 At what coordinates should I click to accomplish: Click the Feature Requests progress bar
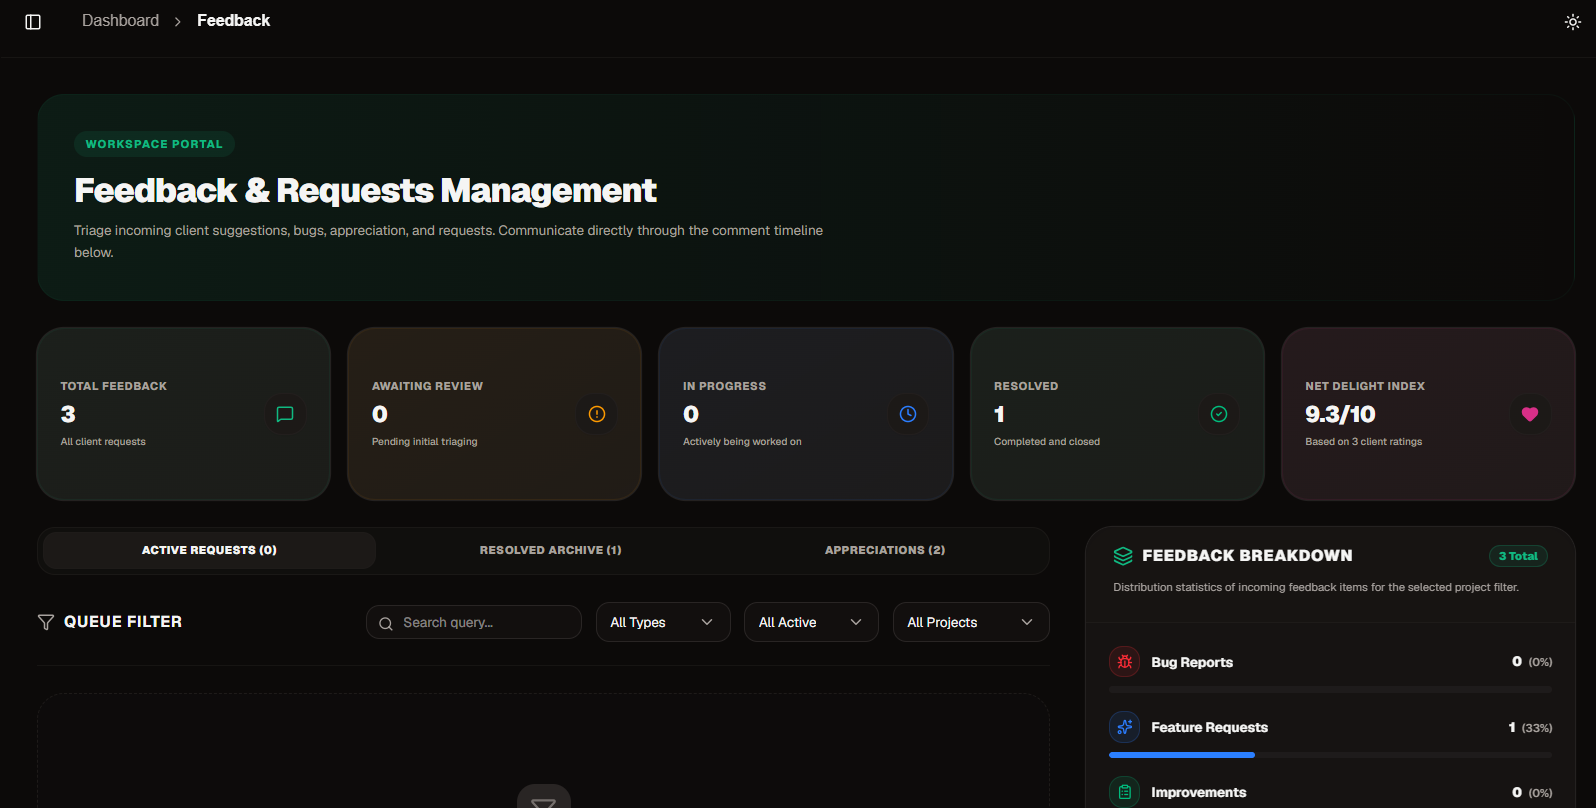1330,755
